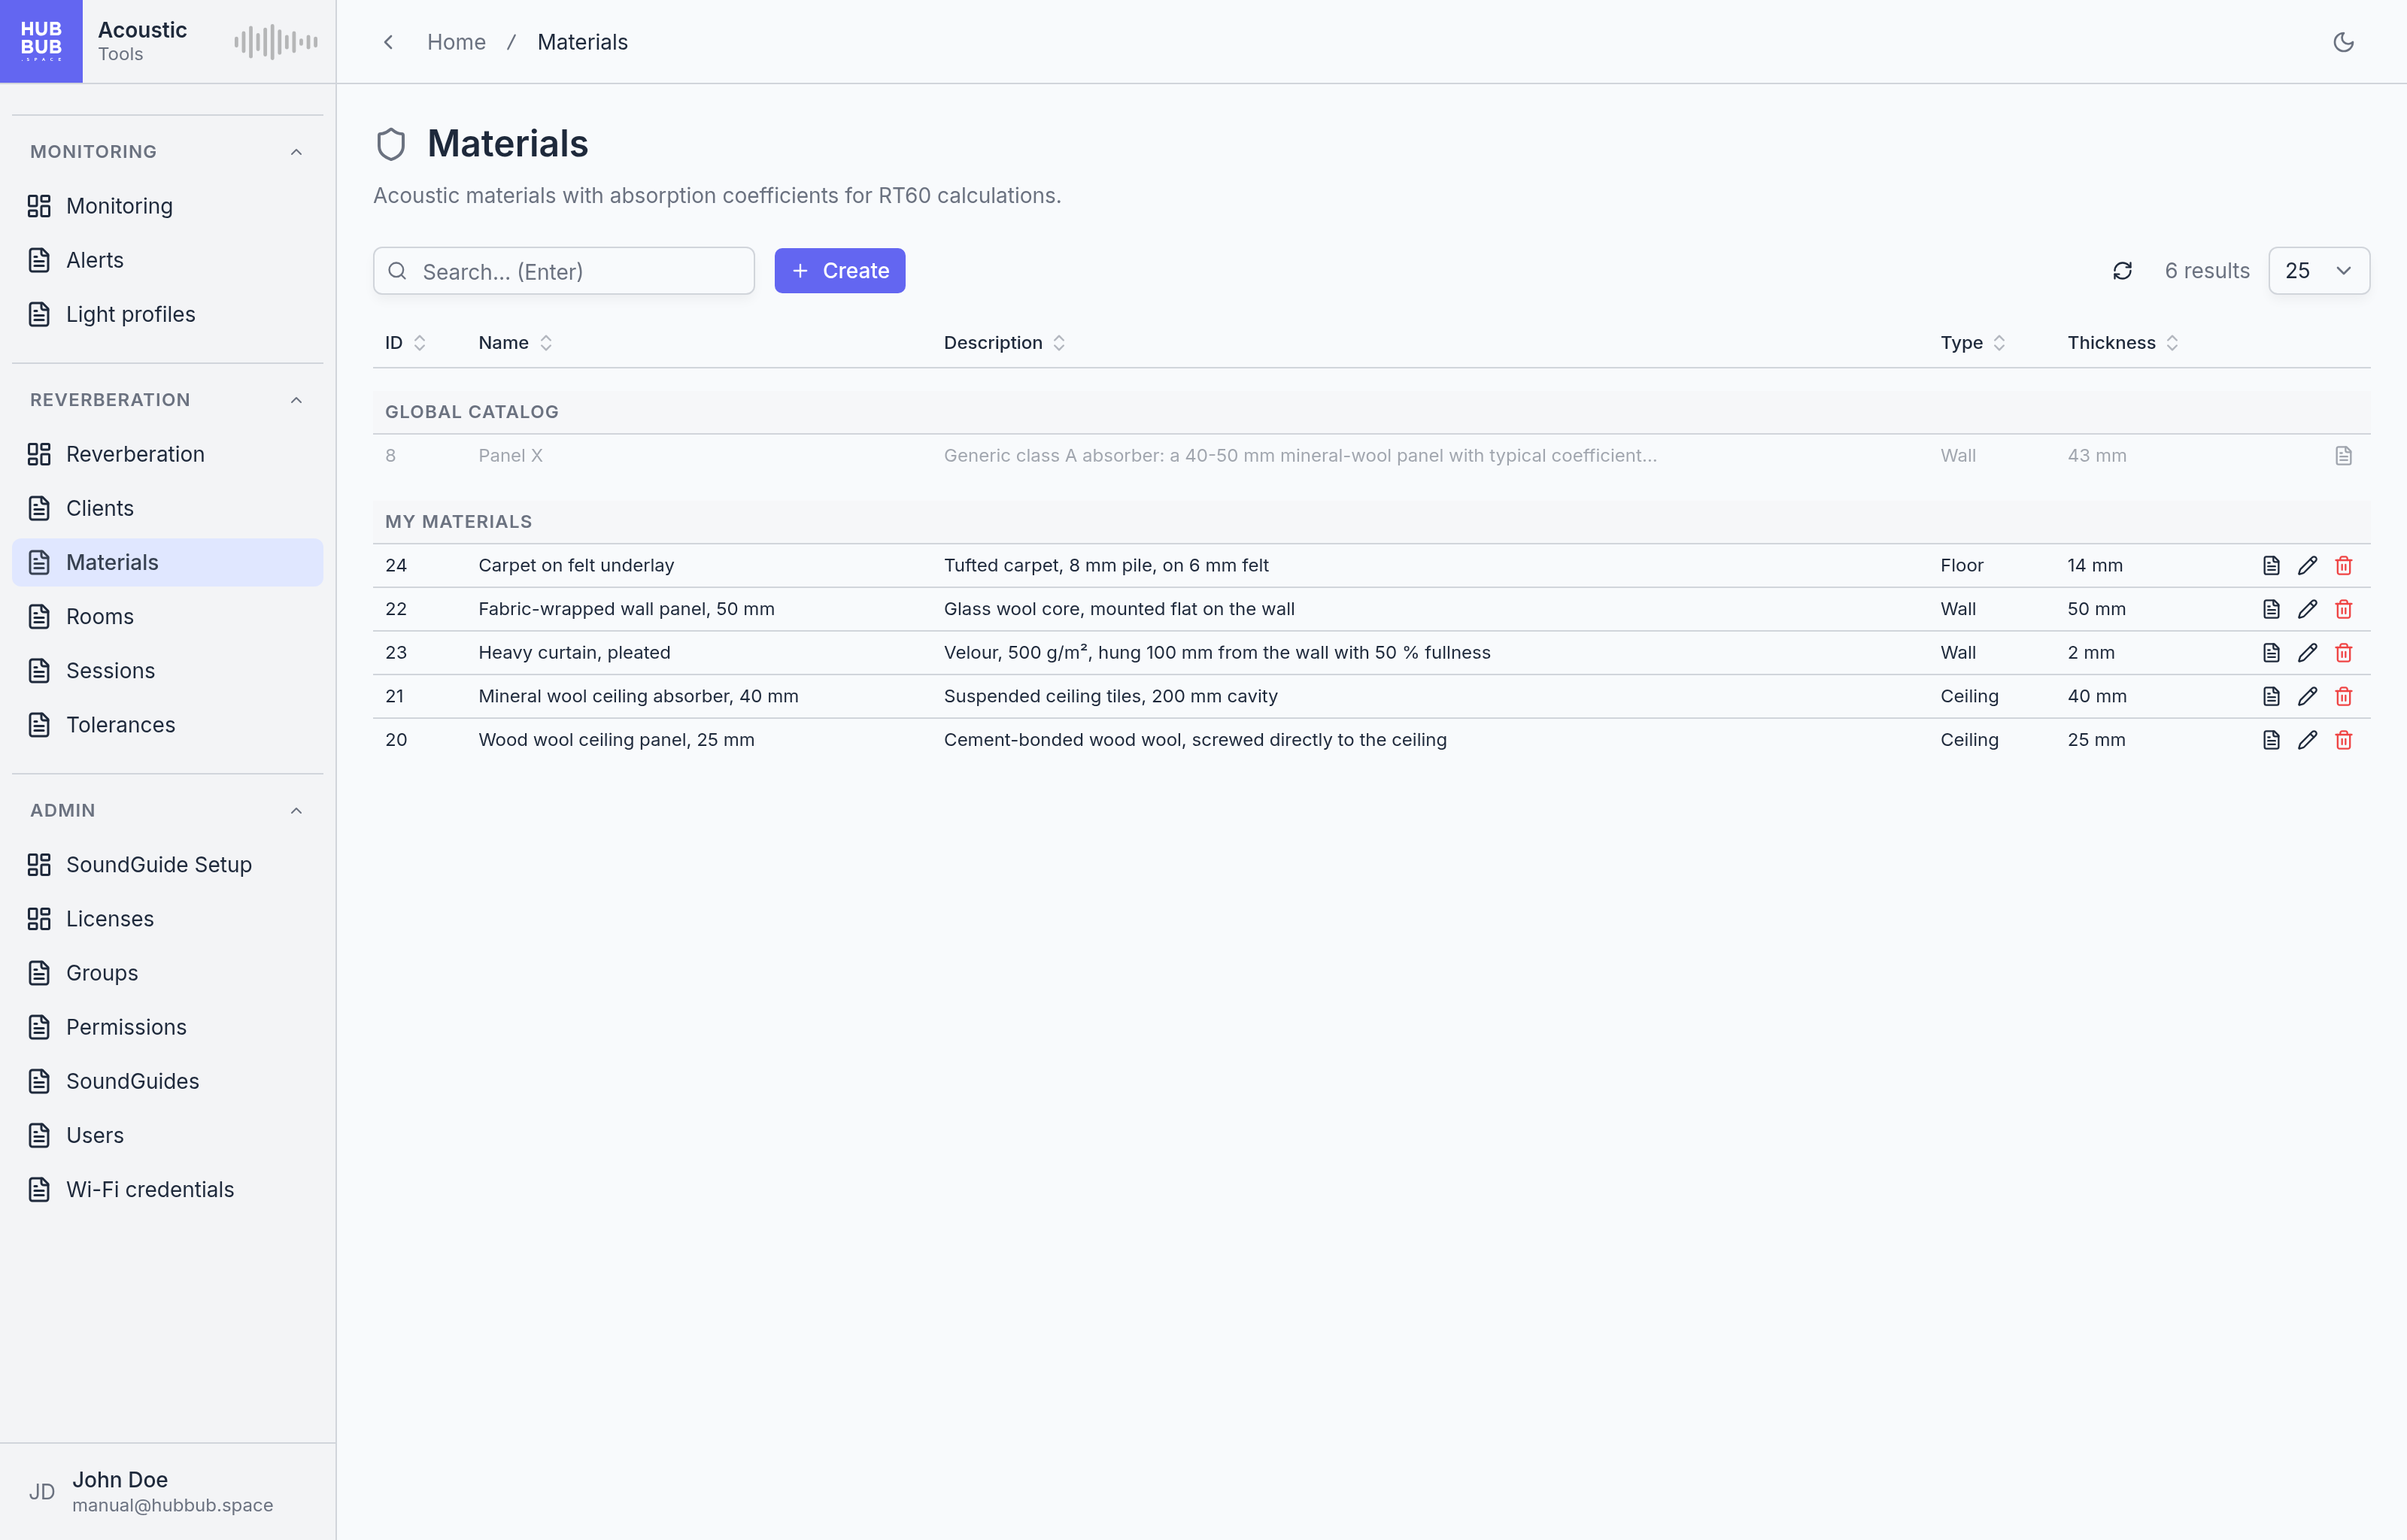Screen dimensions: 2407x1540
Task: Open Wi-Fi credentials in the sidebar
Action: point(168,1190)
